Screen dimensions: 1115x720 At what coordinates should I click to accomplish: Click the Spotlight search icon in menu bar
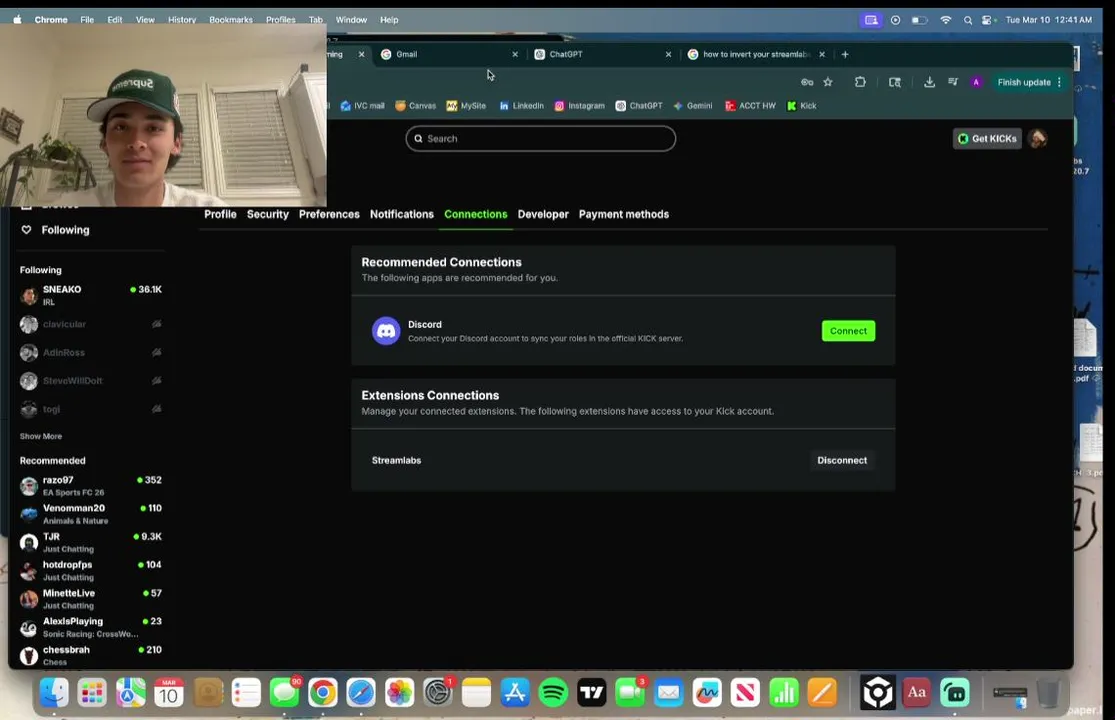[x=968, y=20]
